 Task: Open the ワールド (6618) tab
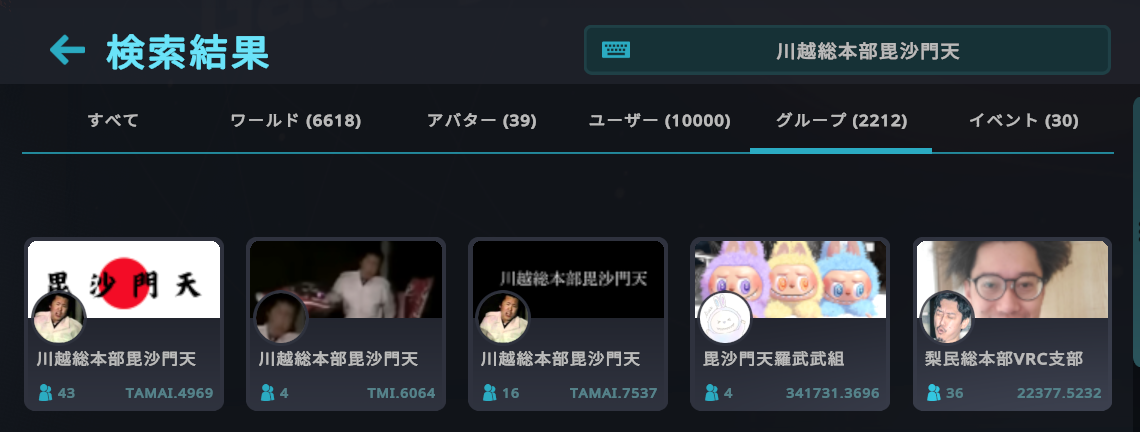pyautogui.click(x=295, y=121)
